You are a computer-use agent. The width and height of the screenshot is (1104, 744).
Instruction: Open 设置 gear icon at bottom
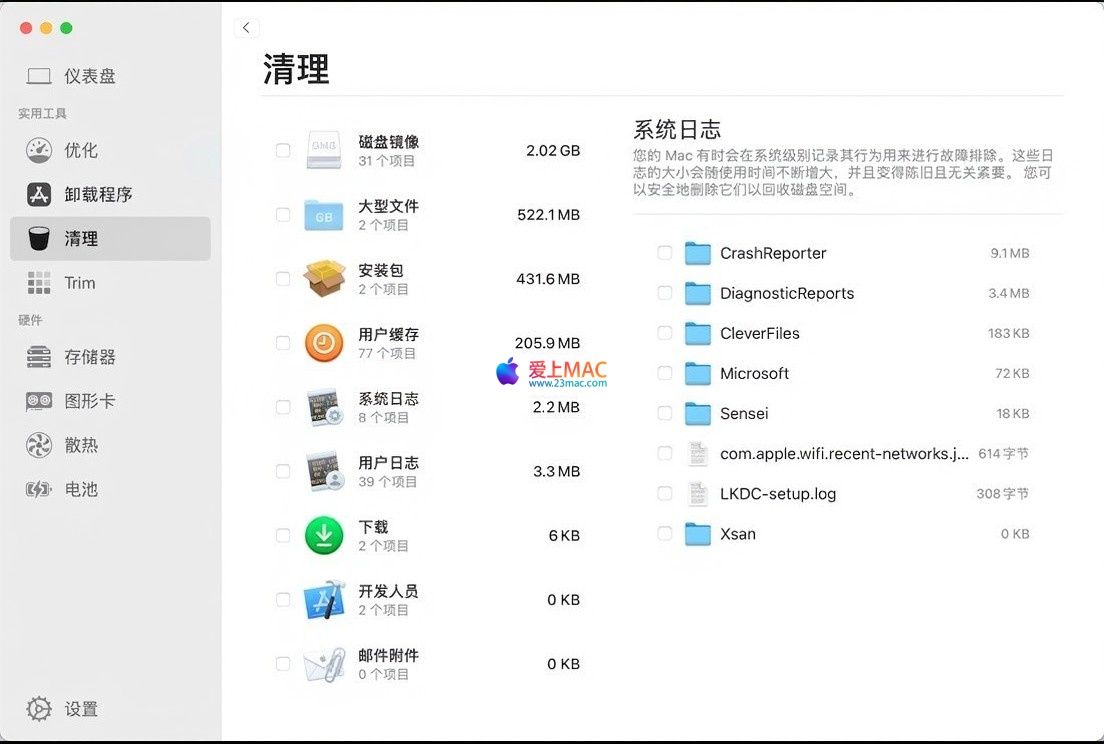(39, 709)
